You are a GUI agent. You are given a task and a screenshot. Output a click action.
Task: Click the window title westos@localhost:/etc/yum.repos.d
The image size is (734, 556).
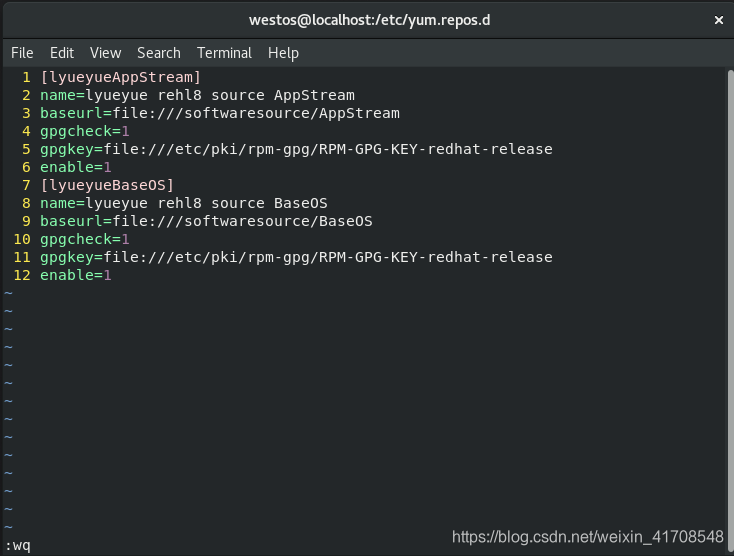[x=369, y=20]
